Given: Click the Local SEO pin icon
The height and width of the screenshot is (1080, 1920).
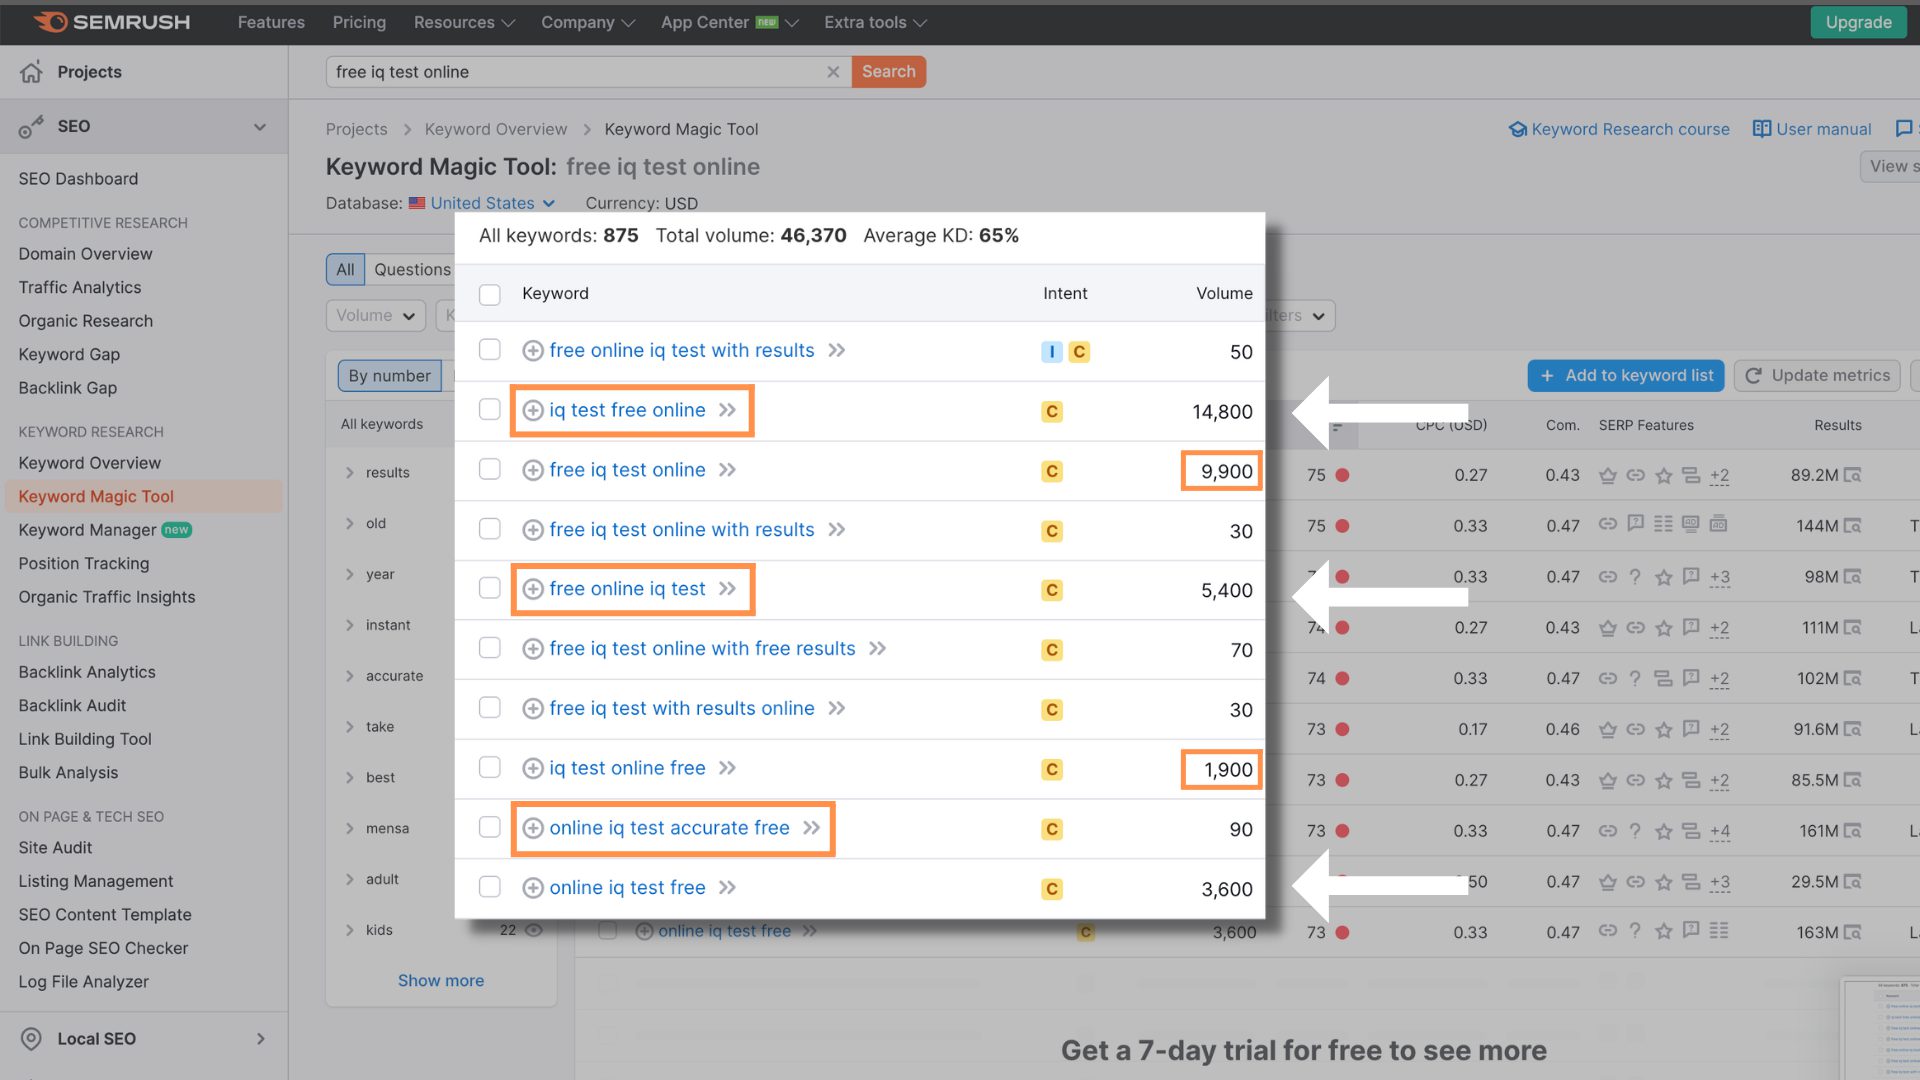Looking at the screenshot, I should (x=31, y=1039).
